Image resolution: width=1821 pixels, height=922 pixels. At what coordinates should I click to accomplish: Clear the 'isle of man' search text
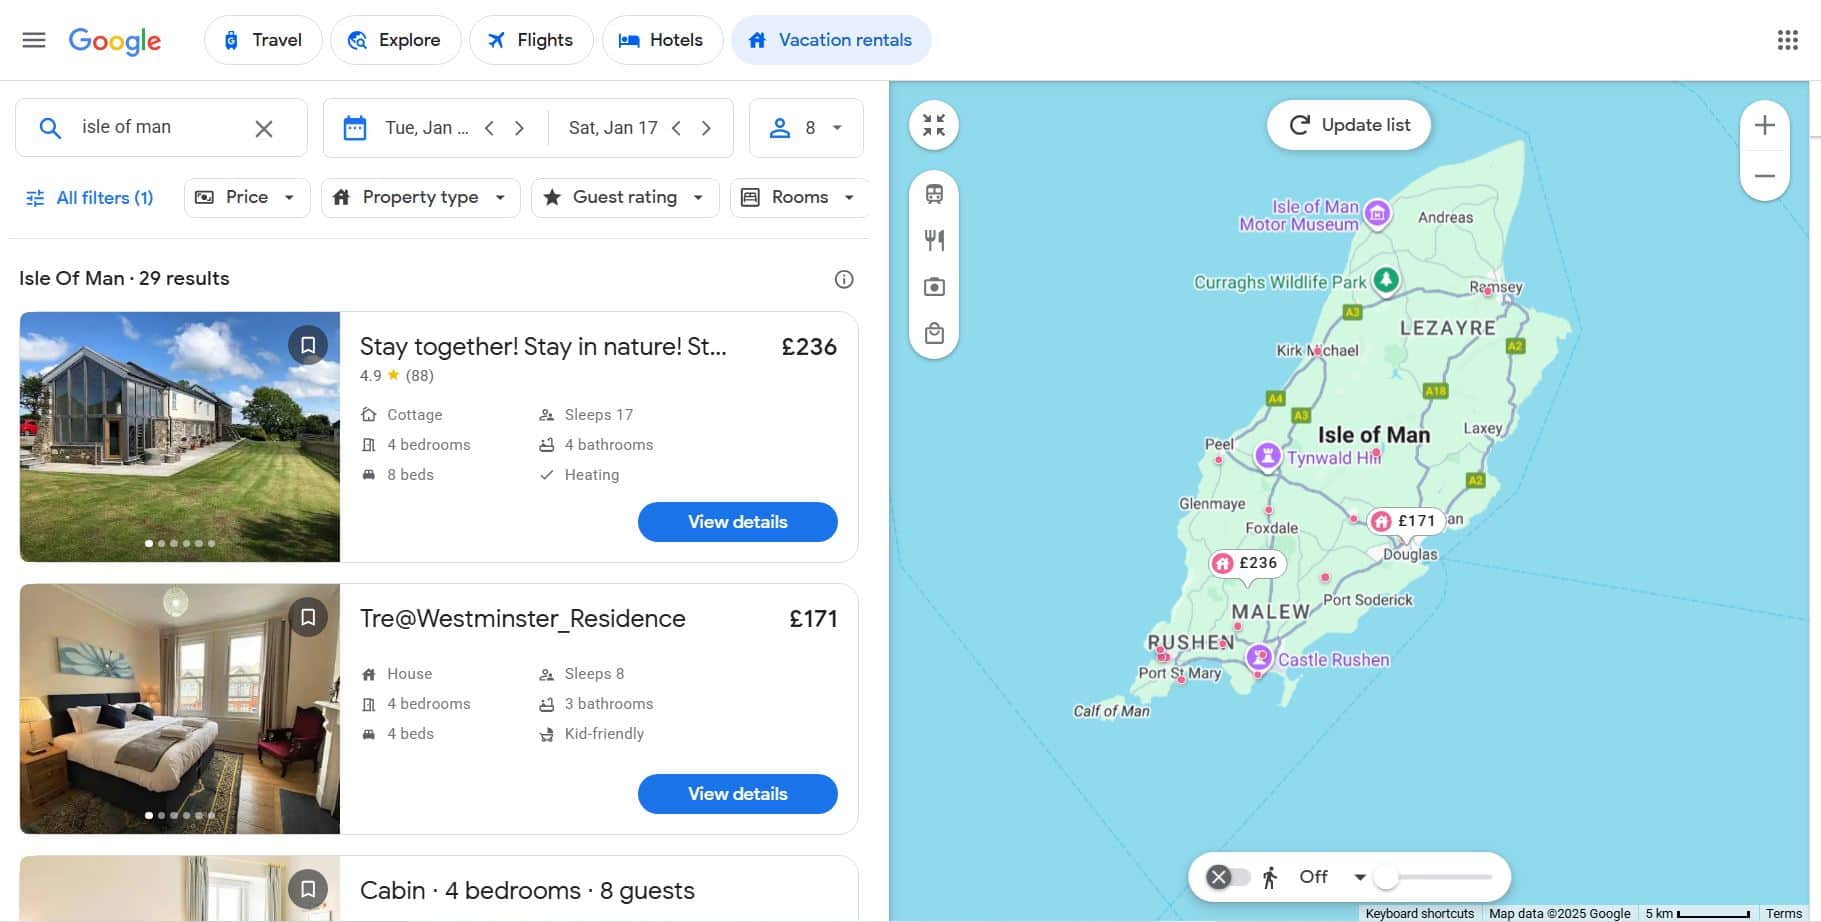[264, 128]
